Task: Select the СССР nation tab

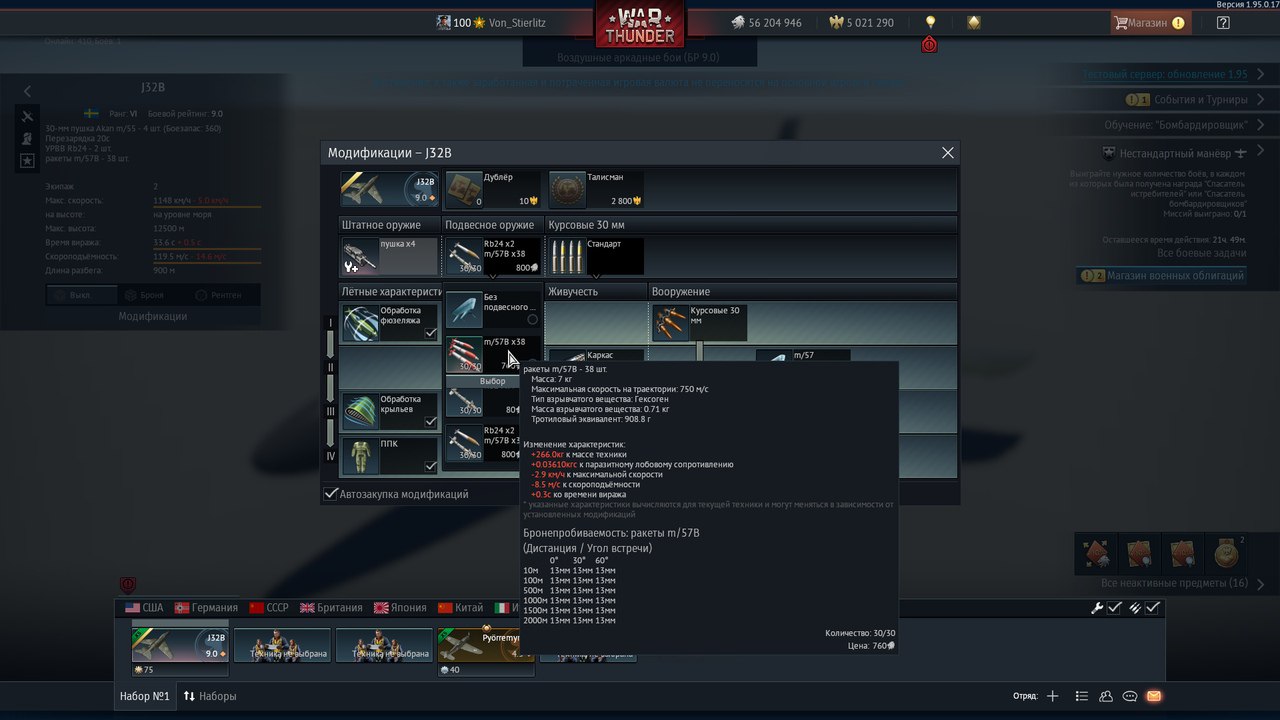Action: point(268,607)
